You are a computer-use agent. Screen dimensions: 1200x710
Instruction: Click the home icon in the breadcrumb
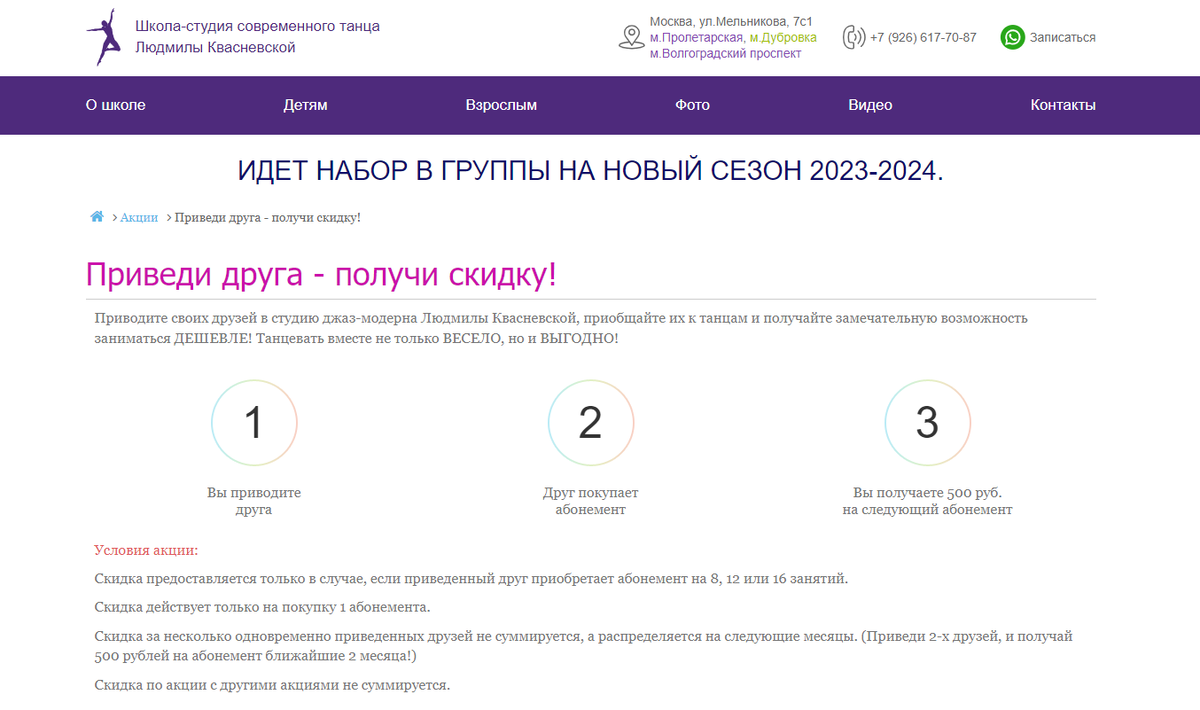tap(97, 215)
